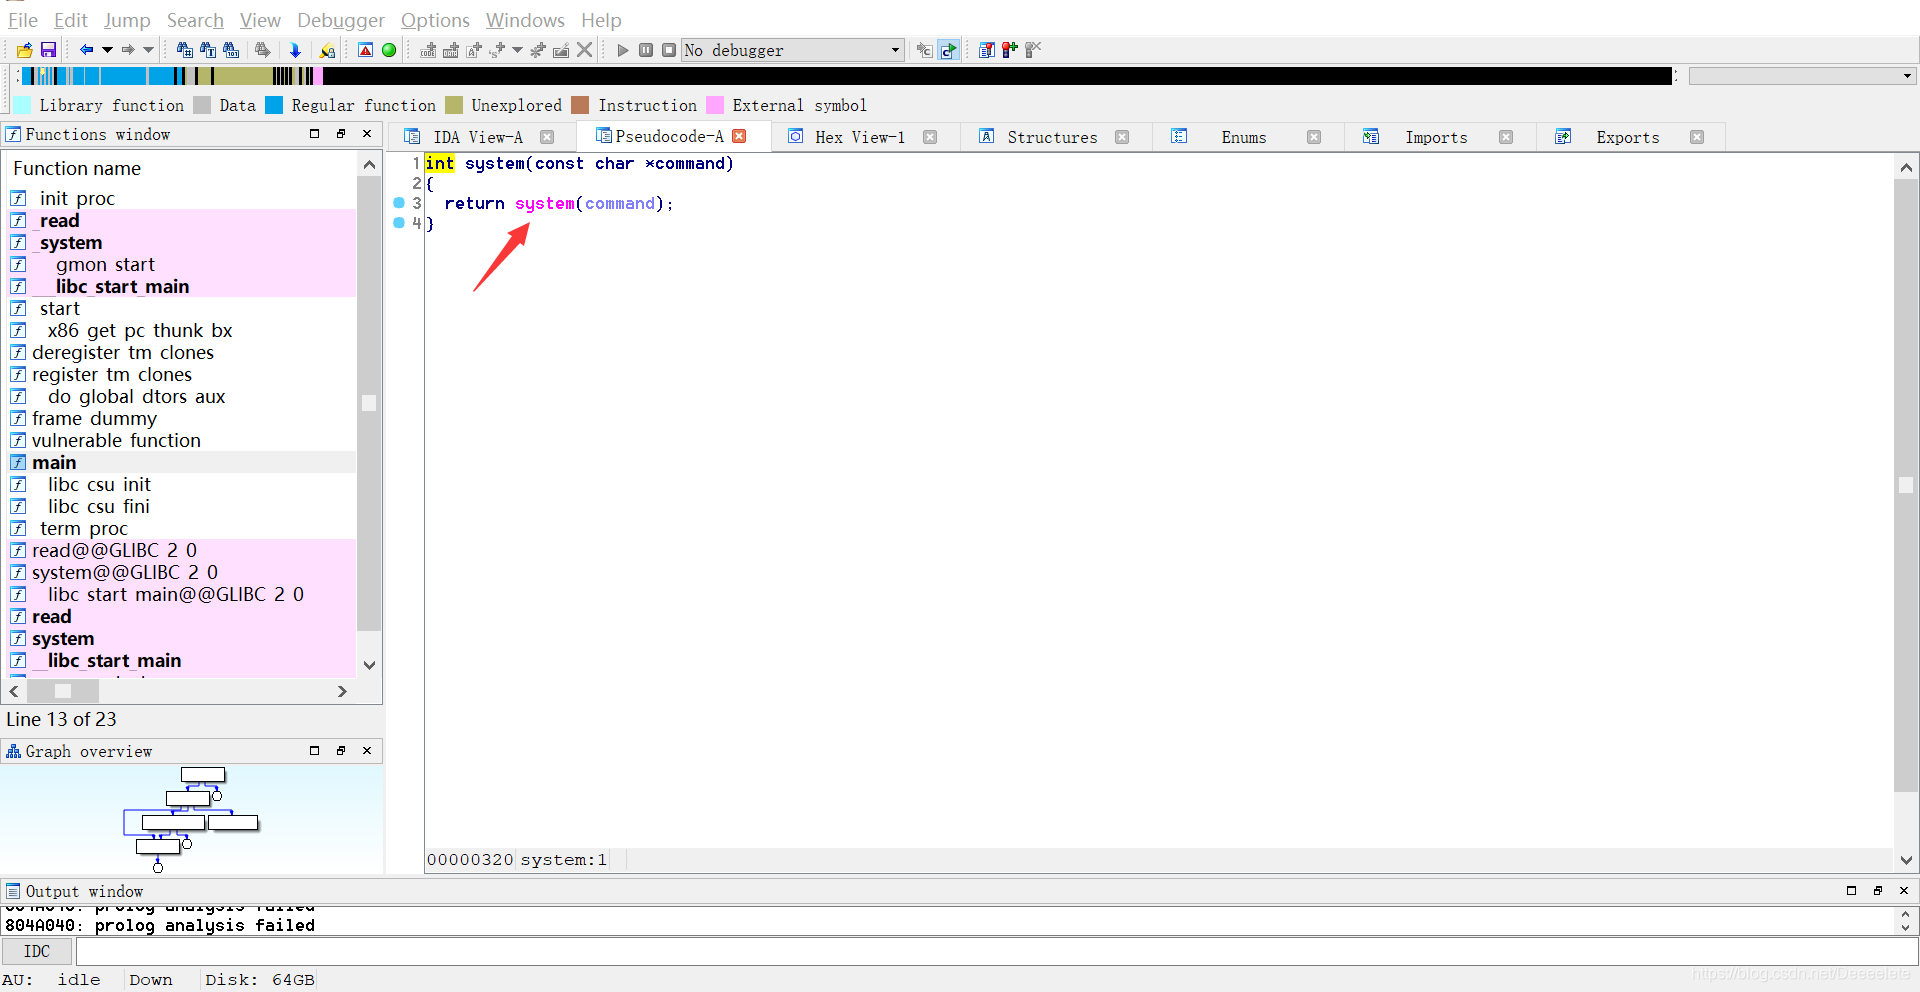Open the Windows menu
Image resolution: width=1920 pixels, height=992 pixels.
tap(525, 20)
